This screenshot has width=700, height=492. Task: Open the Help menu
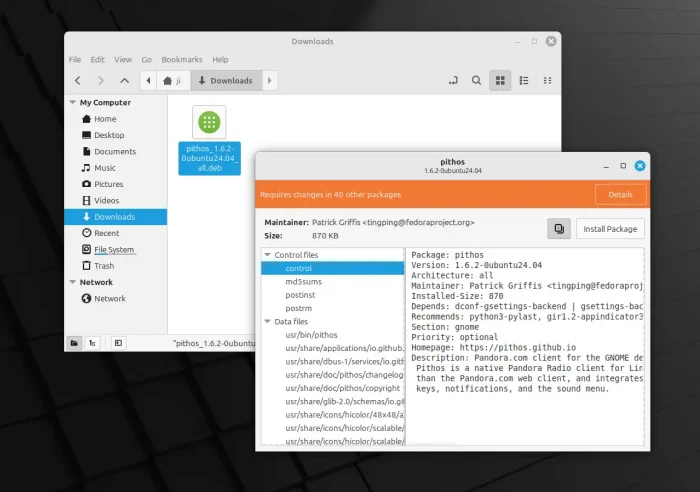click(x=220, y=59)
